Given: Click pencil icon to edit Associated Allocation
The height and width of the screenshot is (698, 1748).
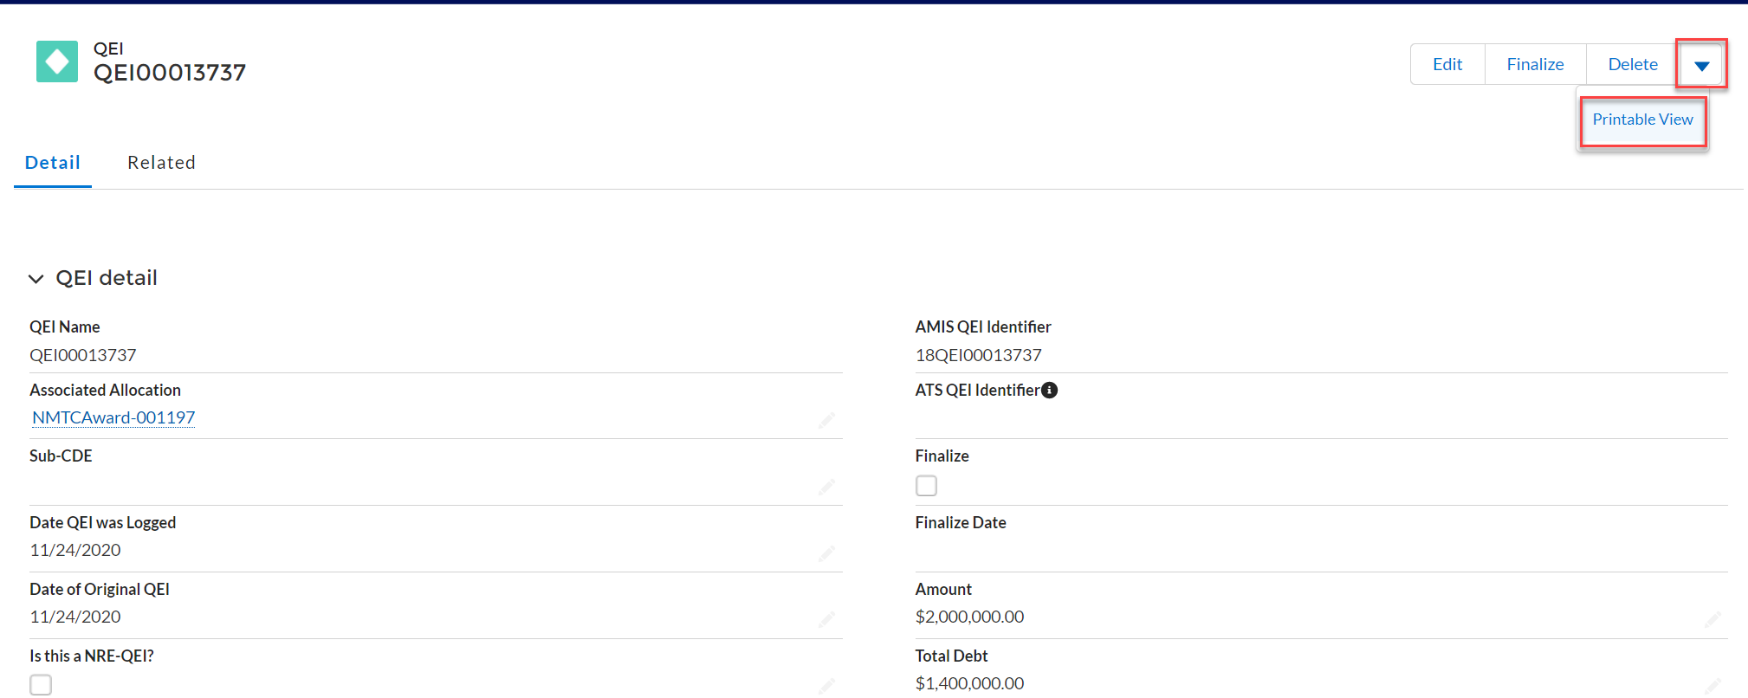Looking at the screenshot, I should point(826,420).
